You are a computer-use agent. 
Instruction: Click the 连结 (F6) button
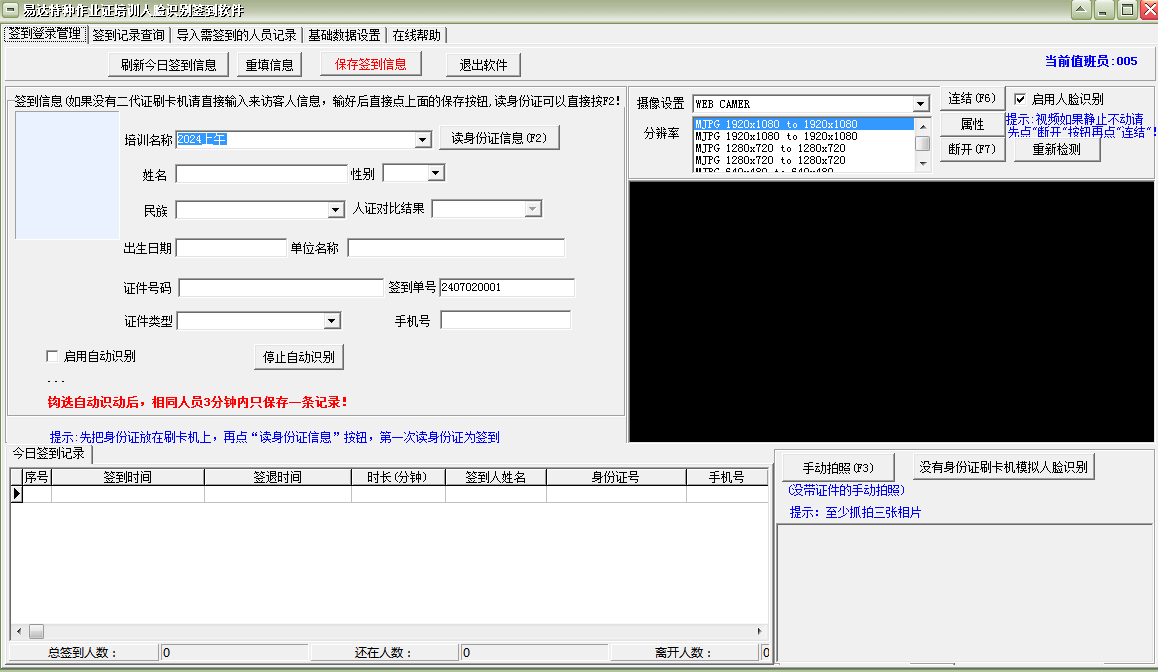click(972, 98)
